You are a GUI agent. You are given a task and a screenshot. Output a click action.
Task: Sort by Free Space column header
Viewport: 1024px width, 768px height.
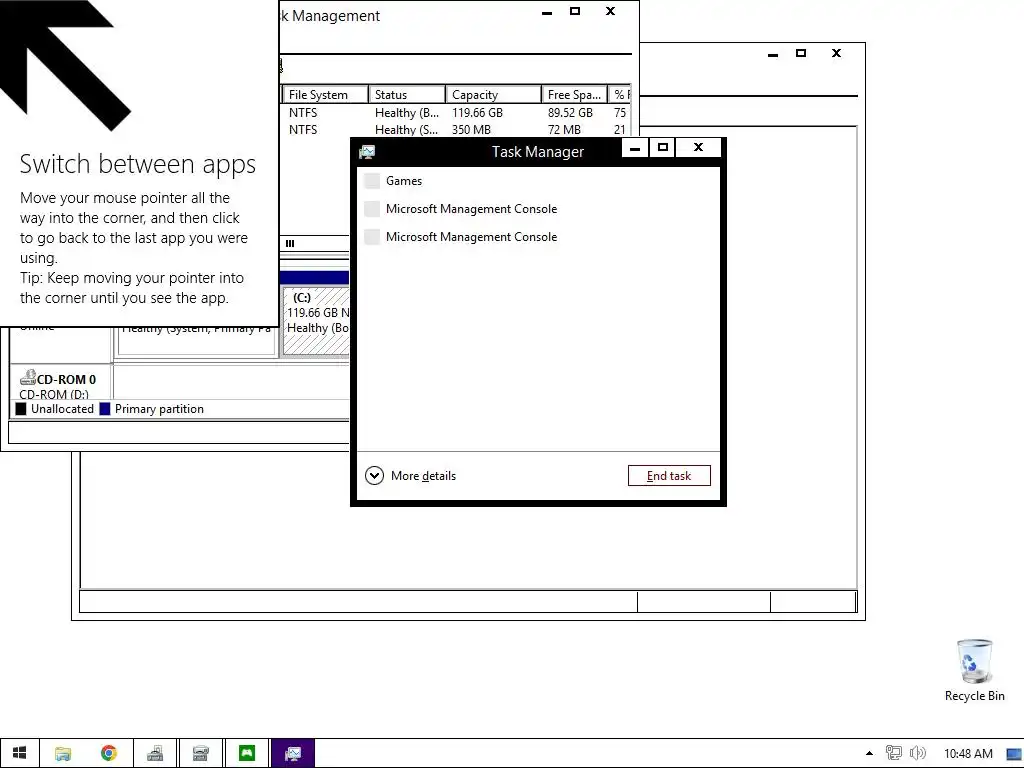pyautogui.click(x=575, y=95)
